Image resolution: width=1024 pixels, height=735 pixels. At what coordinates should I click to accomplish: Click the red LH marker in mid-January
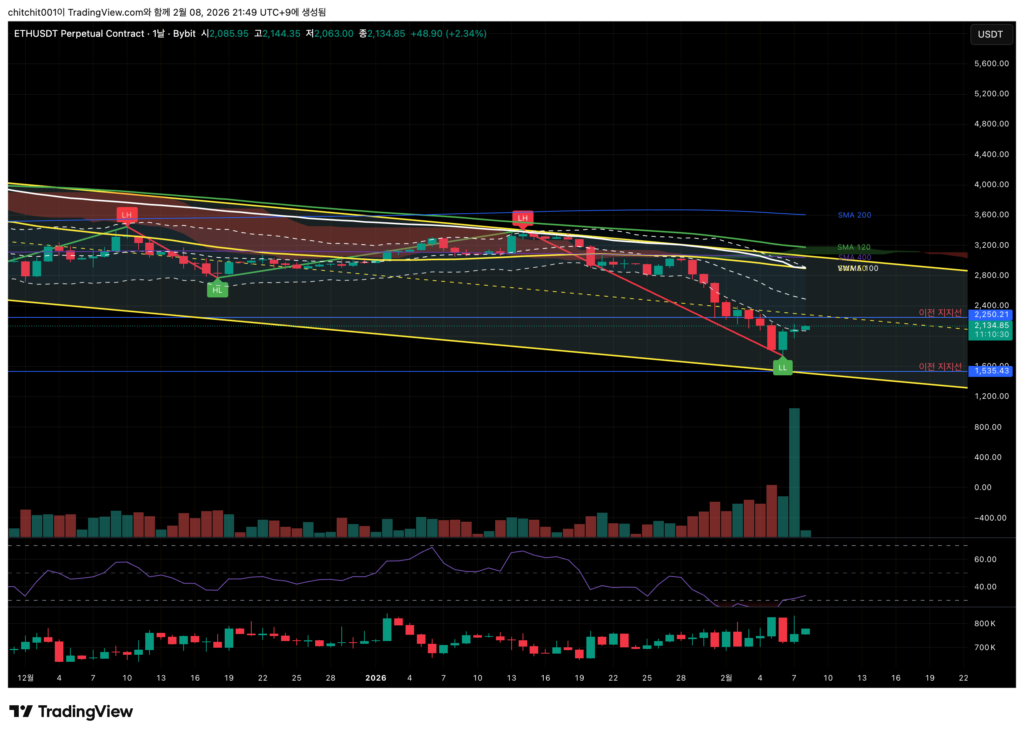(521, 217)
